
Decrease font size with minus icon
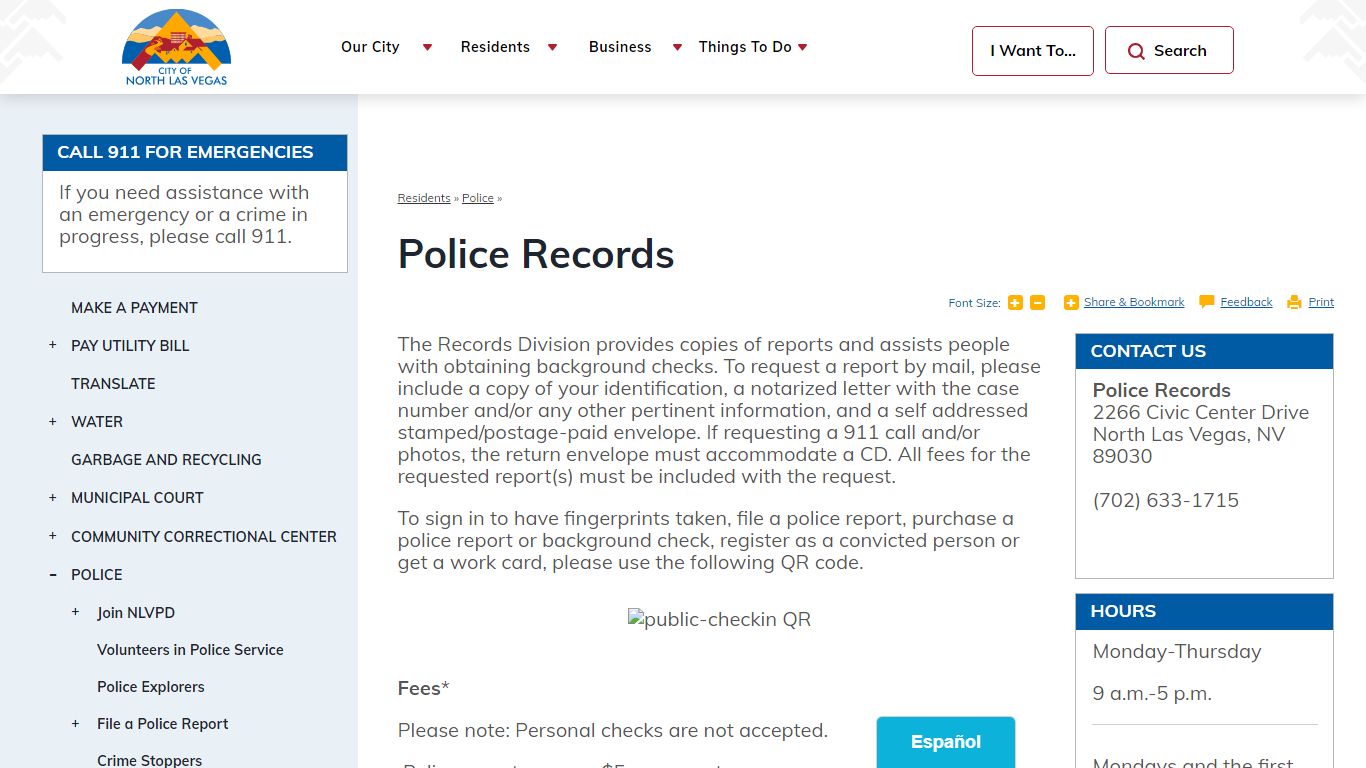tap(1037, 303)
